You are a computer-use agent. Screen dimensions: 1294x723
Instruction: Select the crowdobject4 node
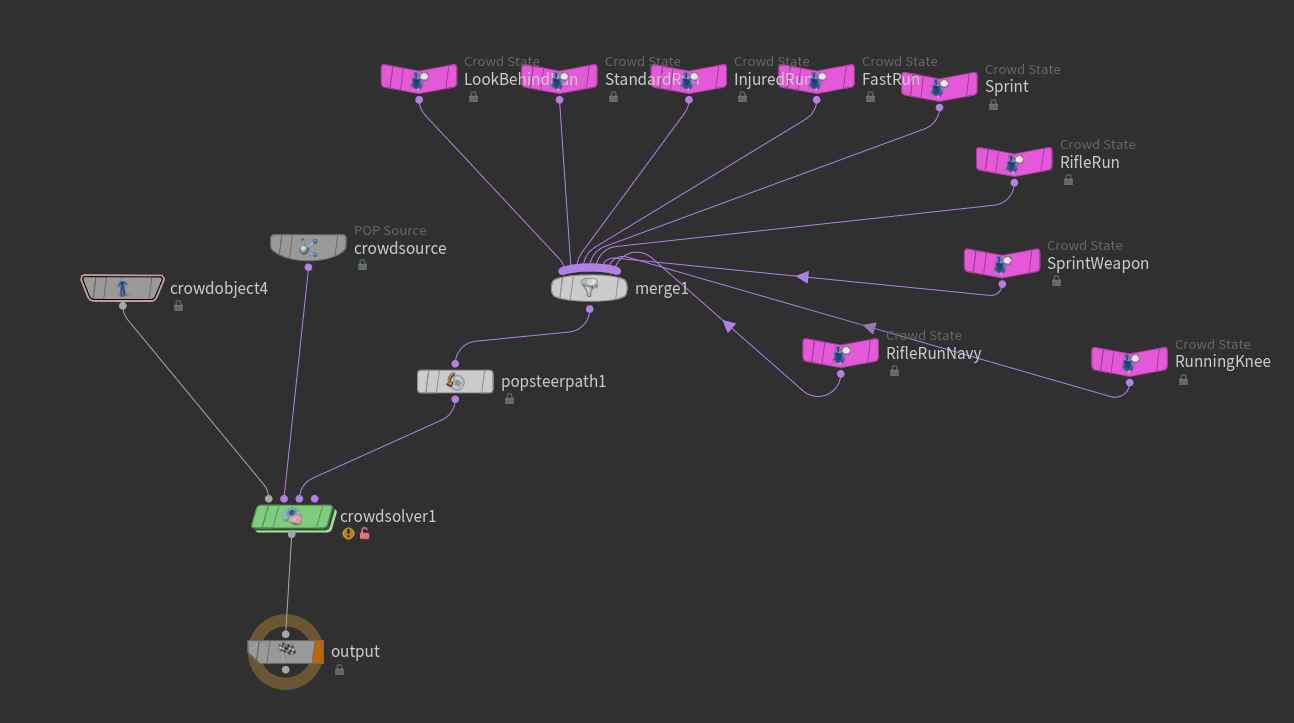coord(122,288)
